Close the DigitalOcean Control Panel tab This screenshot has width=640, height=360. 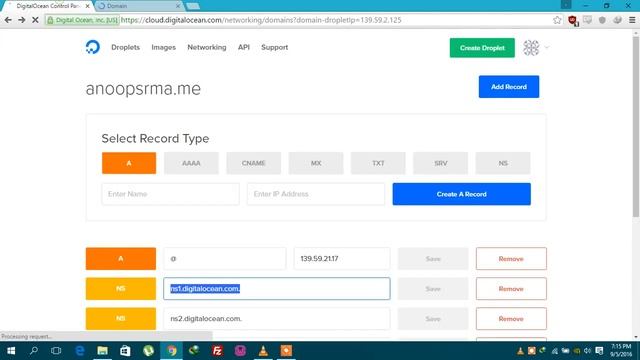coord(87,6)
